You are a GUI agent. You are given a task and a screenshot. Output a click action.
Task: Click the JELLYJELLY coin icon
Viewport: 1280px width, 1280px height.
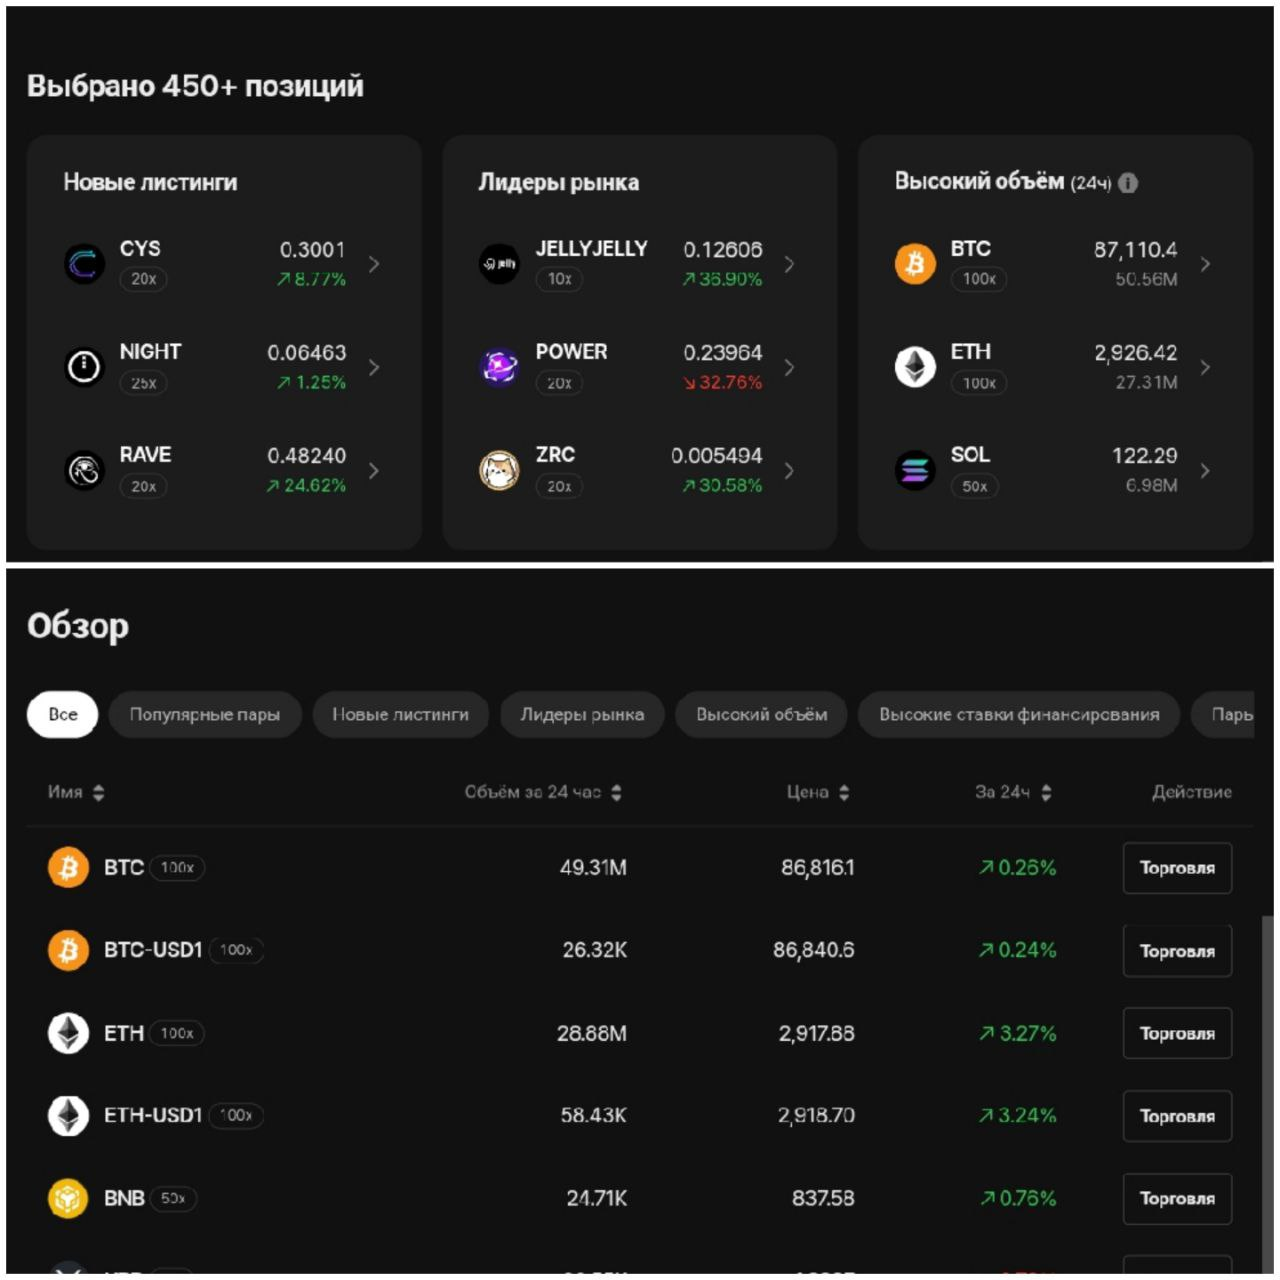499,264
